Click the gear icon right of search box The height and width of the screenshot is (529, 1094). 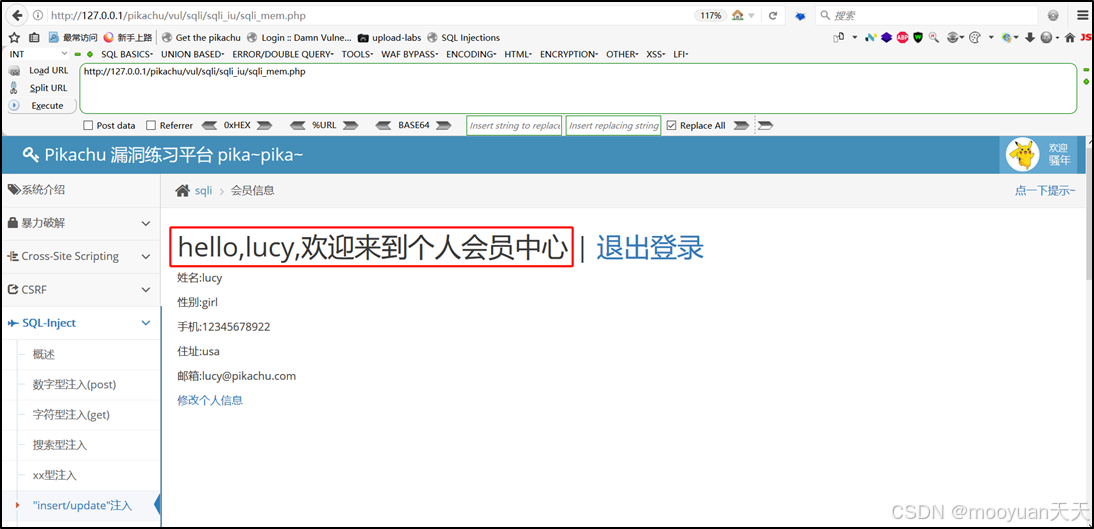1053,15
